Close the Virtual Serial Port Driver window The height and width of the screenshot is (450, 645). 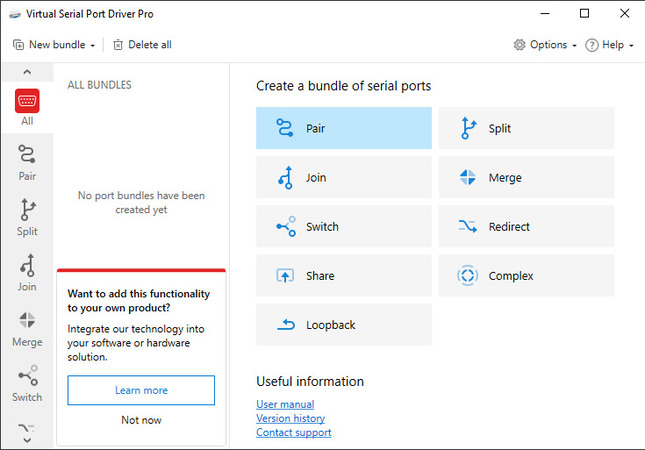tap(624, 14)
